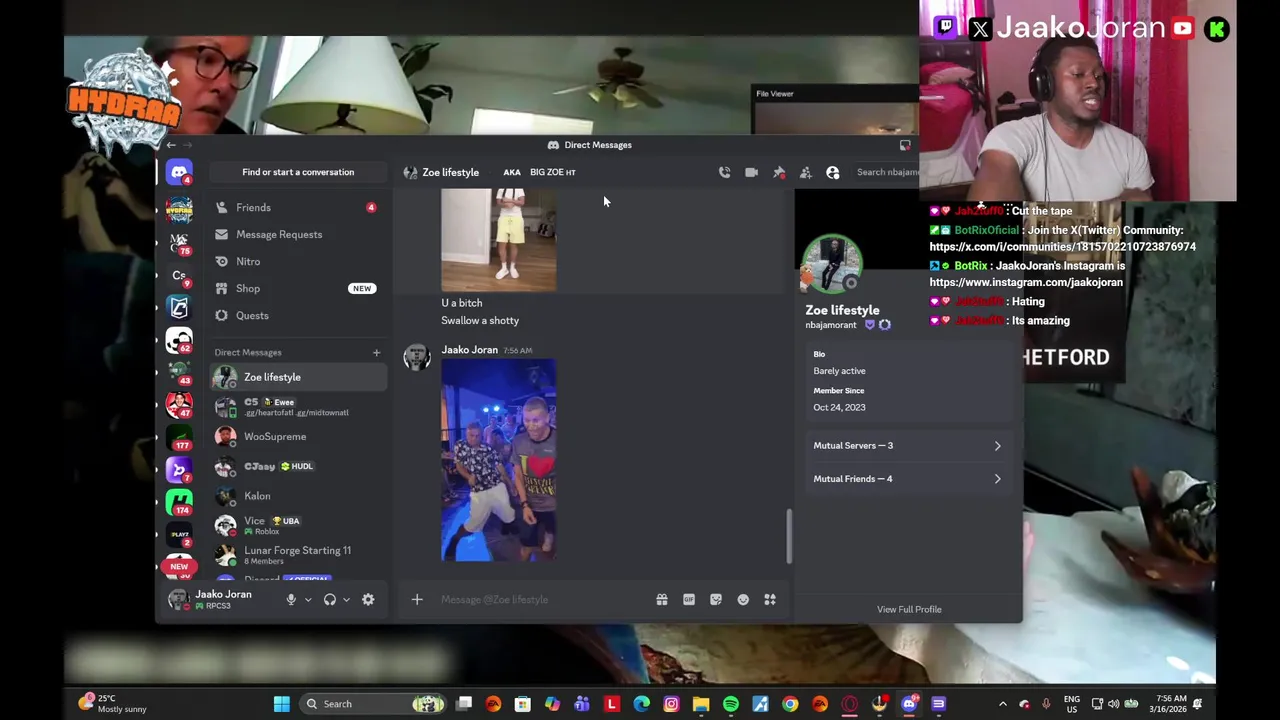Select Zoe lifestyle direct message
Viewport: 1280px width, 720px height.
tap(297, 377)
